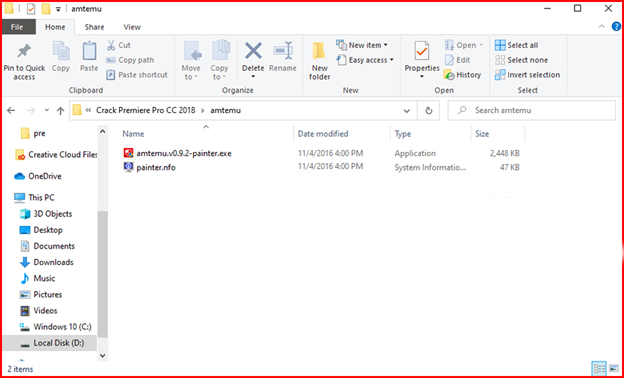
Task: Switch to the View ribbon tab
Action: tap(132, 27)
